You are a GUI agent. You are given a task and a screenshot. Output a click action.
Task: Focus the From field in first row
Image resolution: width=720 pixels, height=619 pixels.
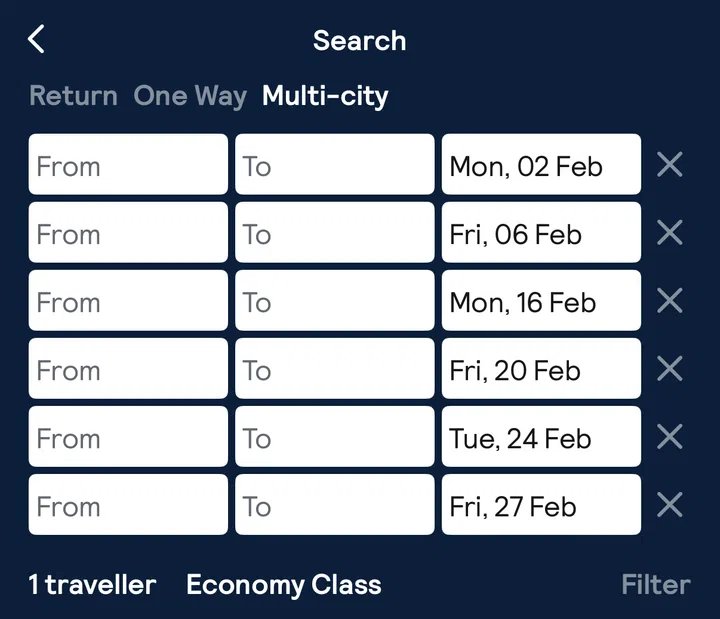128,165
